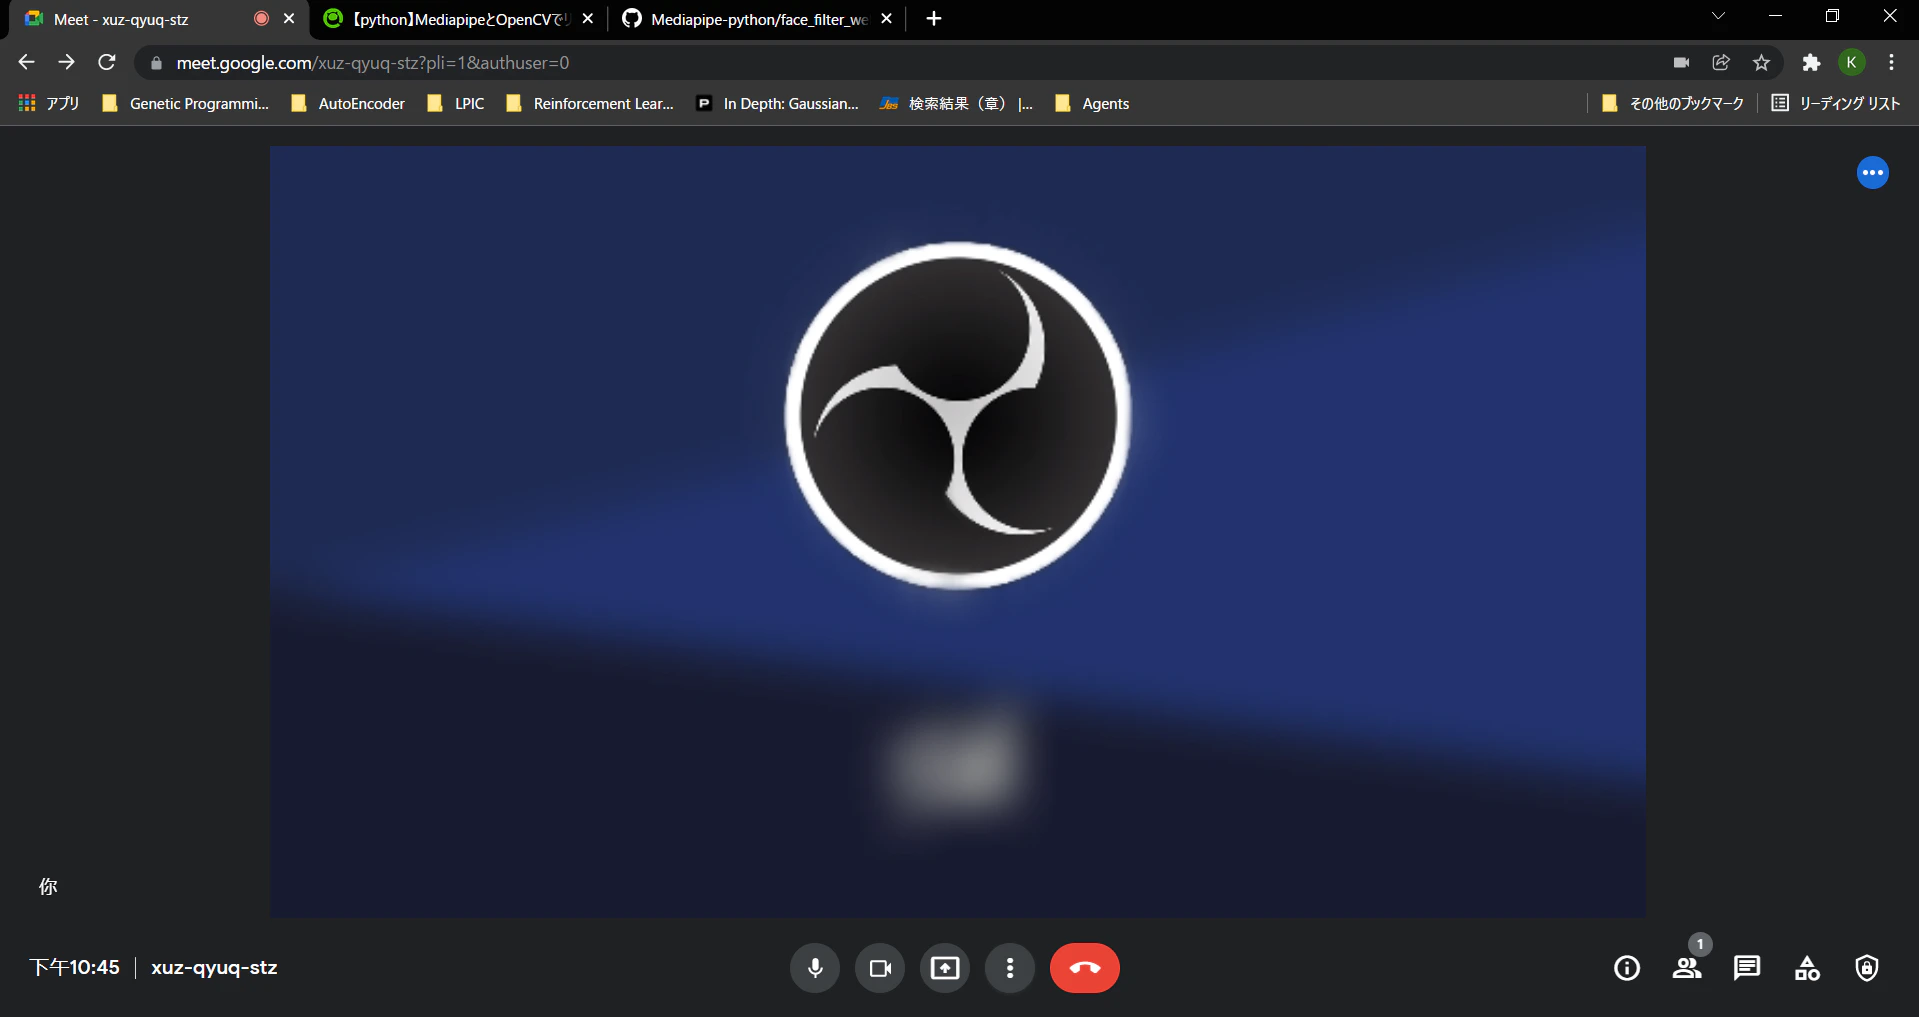Viewport: 1919px width, 1017px height.
Task: Reload the Meet page
Action: pos(107,63)
